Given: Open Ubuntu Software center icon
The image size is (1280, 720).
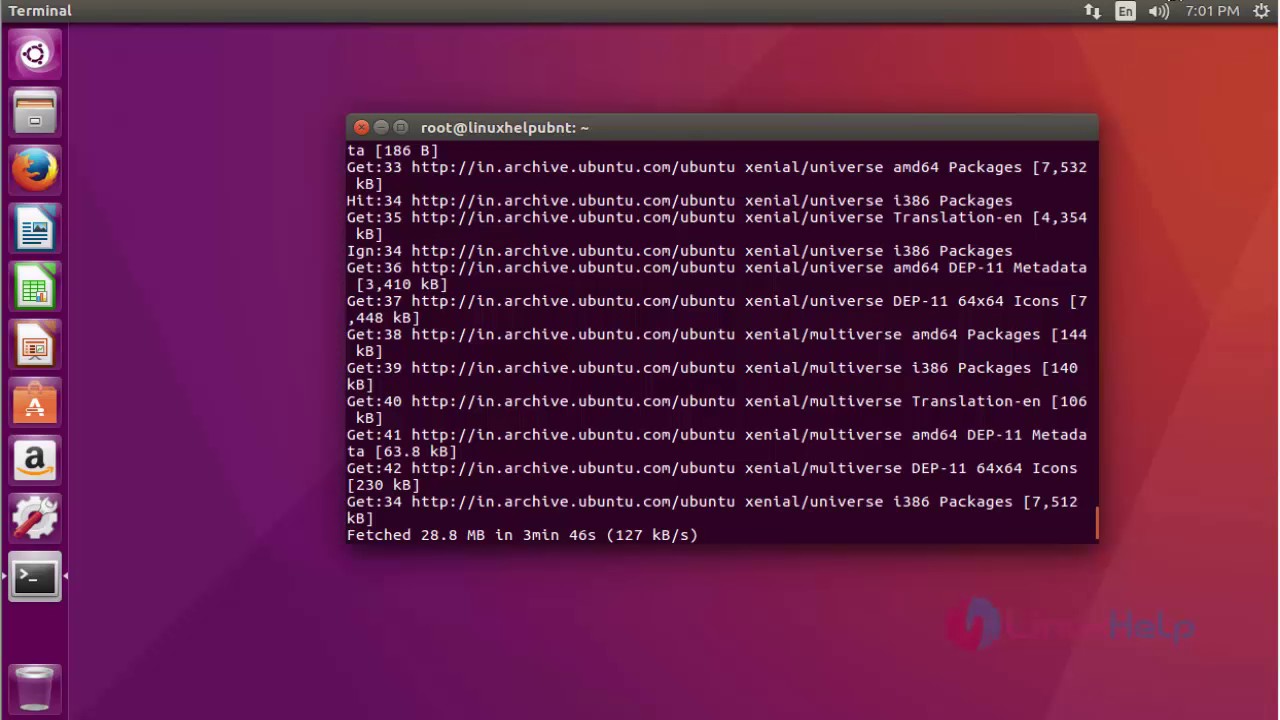Looking at the screenshot, I should coord(35,402).
